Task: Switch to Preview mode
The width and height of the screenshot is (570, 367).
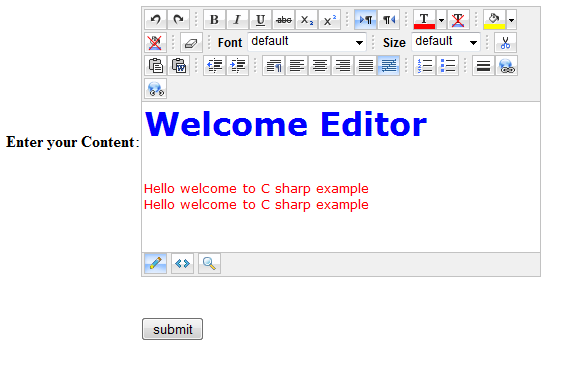Action: pos(209,263)
